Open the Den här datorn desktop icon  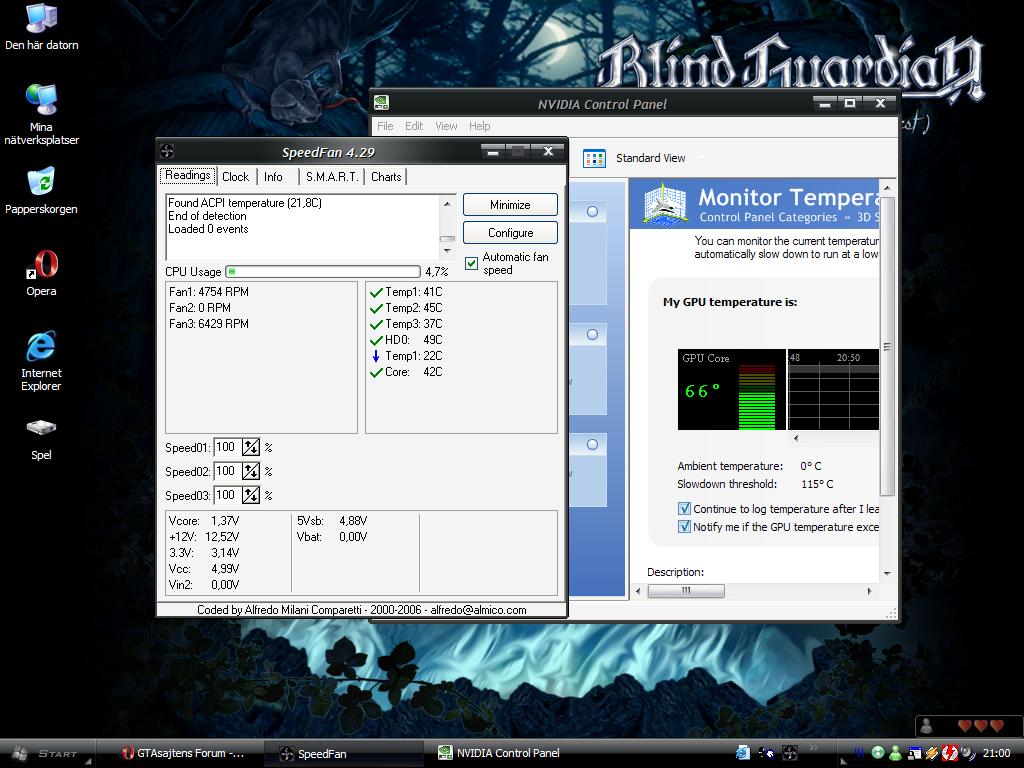tap(41, 25)
